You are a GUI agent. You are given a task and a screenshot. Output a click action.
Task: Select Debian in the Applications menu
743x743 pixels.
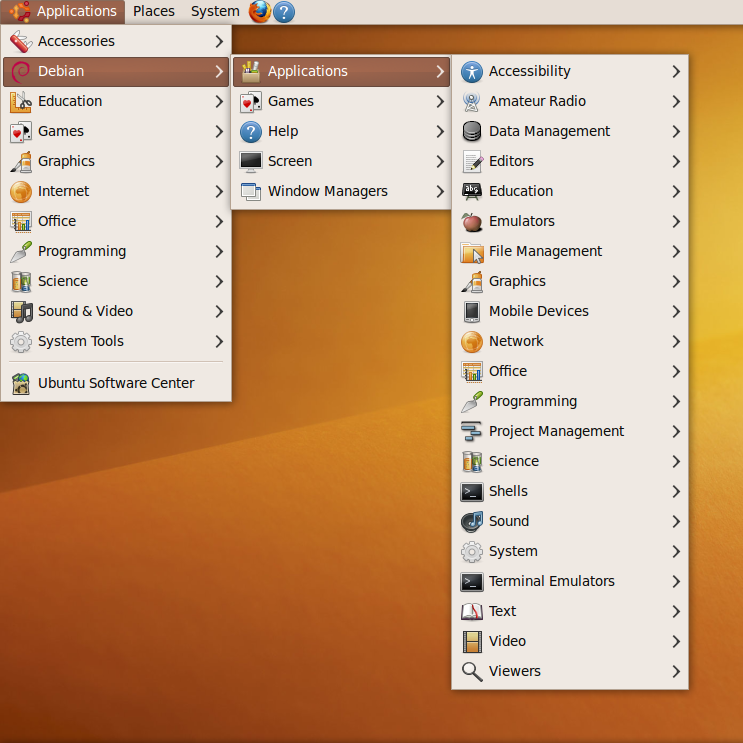pyautogui.click(x=116, y=71)
